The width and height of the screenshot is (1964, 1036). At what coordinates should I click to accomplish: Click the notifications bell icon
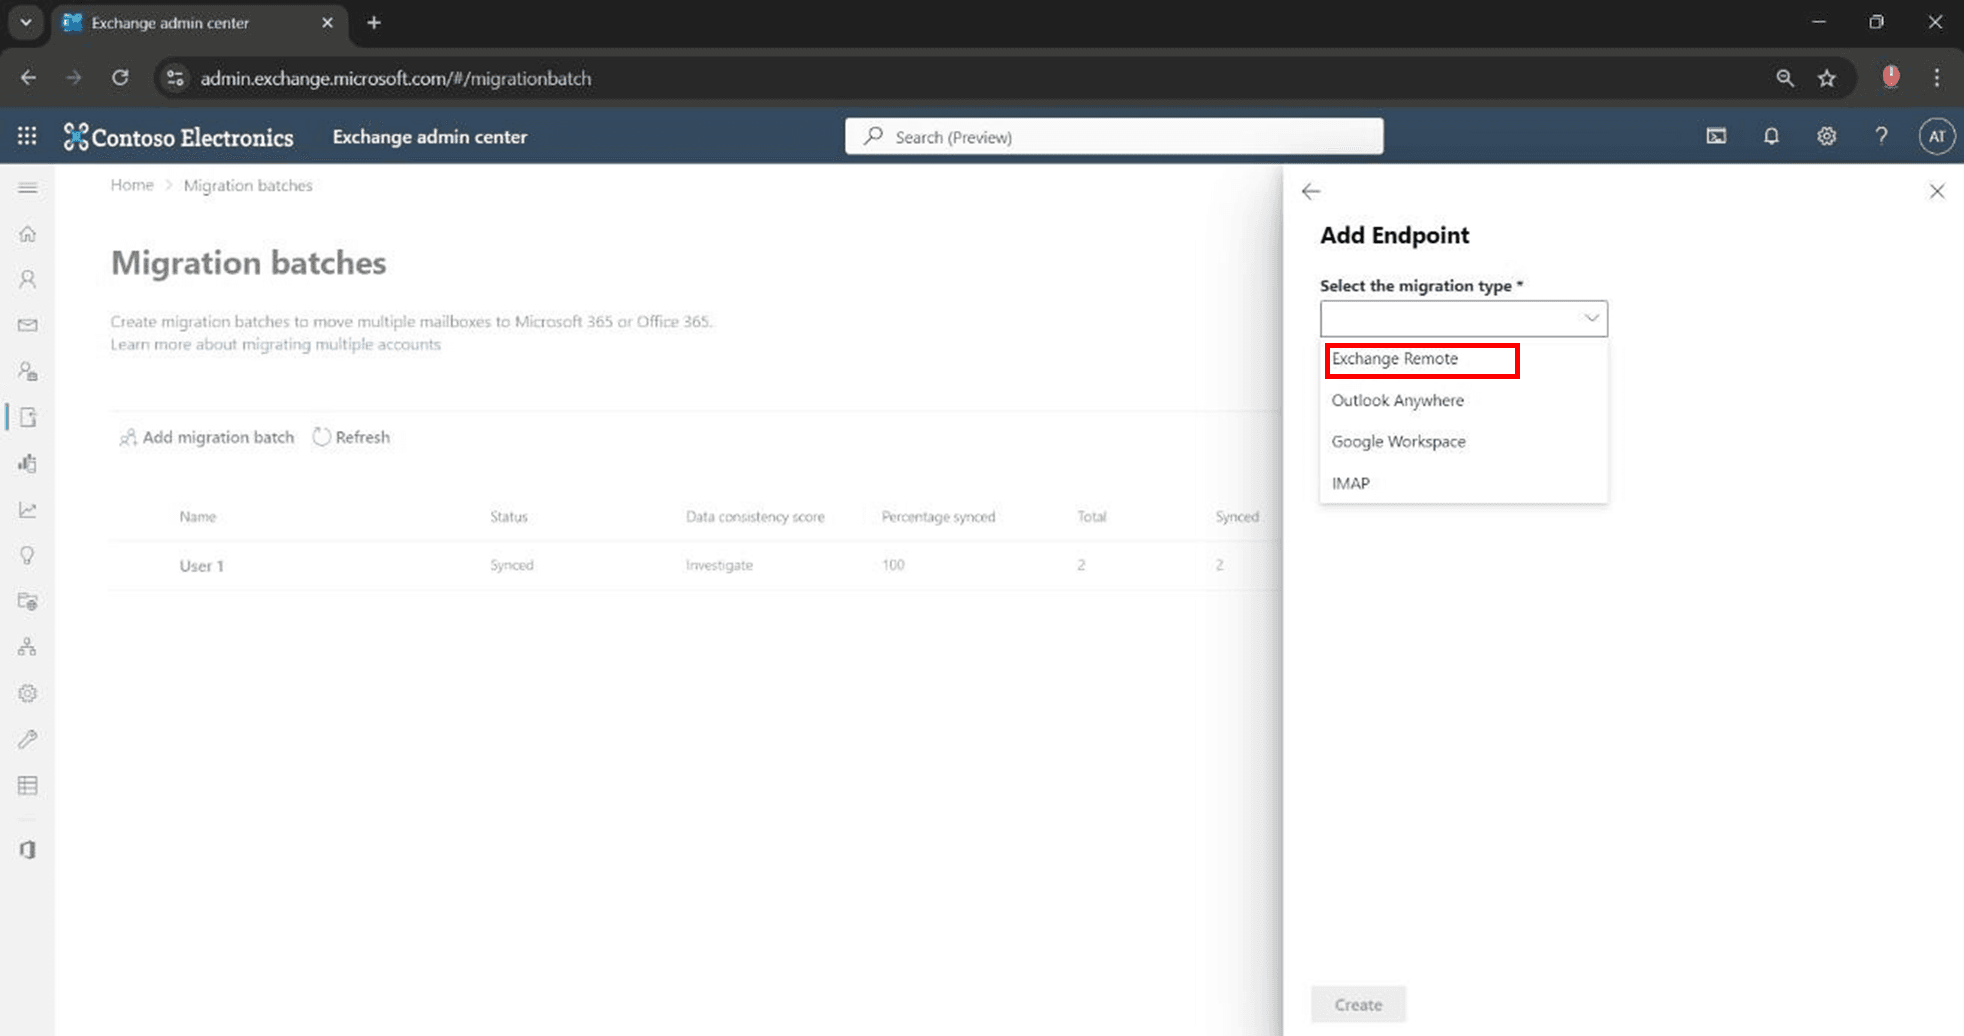pos(1771,136)
